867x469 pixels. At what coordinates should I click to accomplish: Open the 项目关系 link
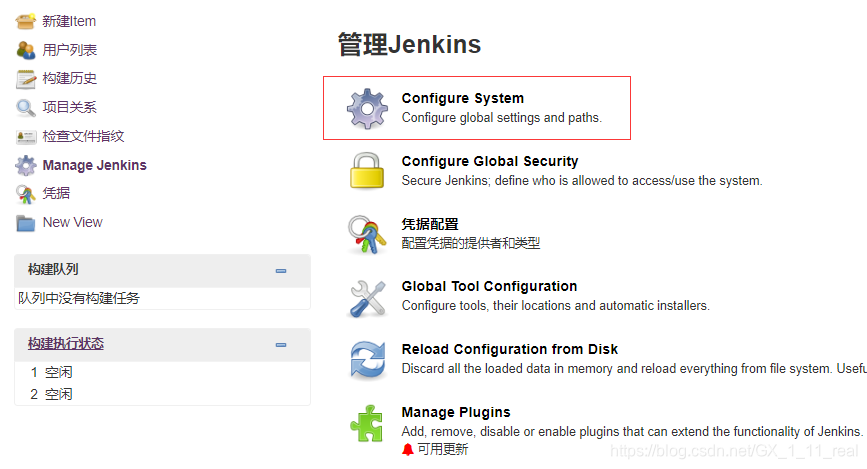70,107
